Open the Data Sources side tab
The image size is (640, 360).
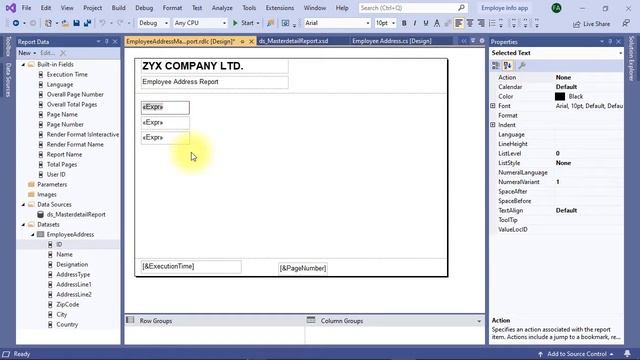[x=8, y=80]
